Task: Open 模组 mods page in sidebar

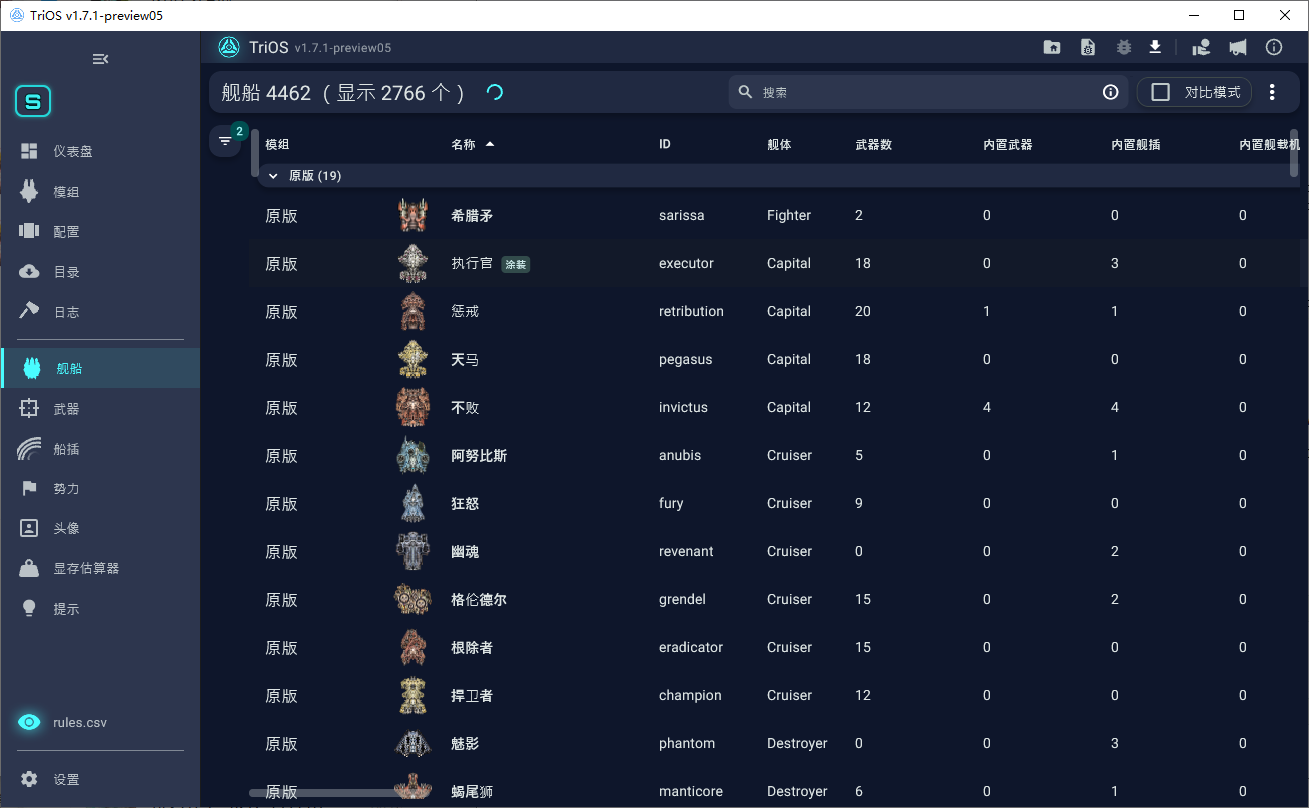Action: [100, 191]
